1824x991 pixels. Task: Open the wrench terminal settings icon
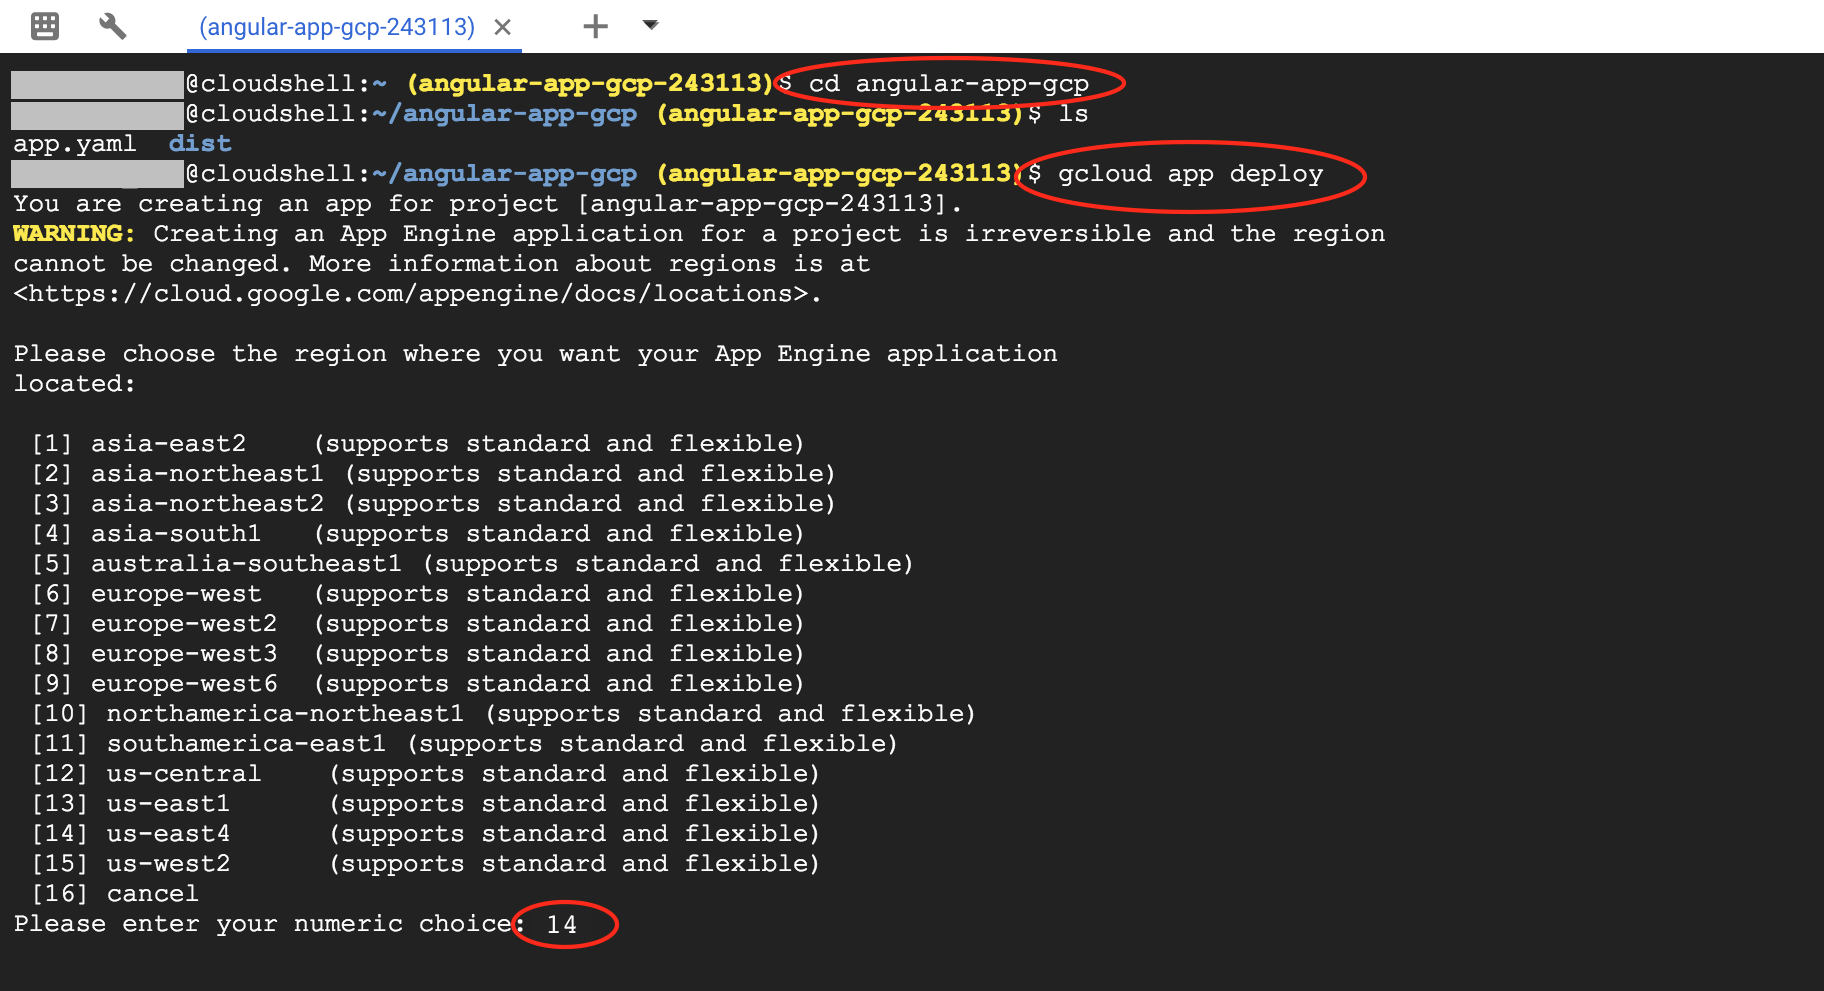pyautogui.click(x=113, y=26)
